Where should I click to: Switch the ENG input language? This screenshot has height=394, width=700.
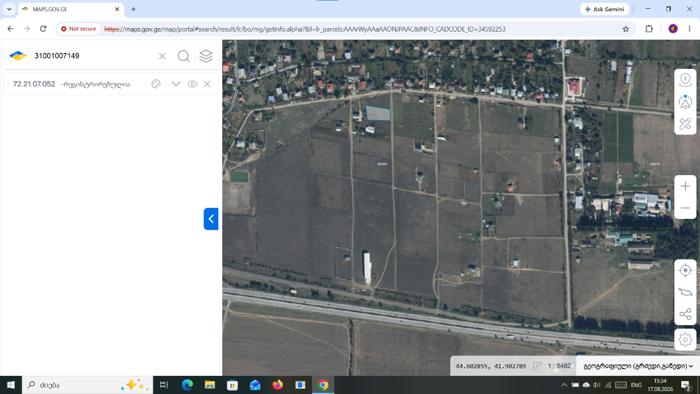click(x=636, y=385)
